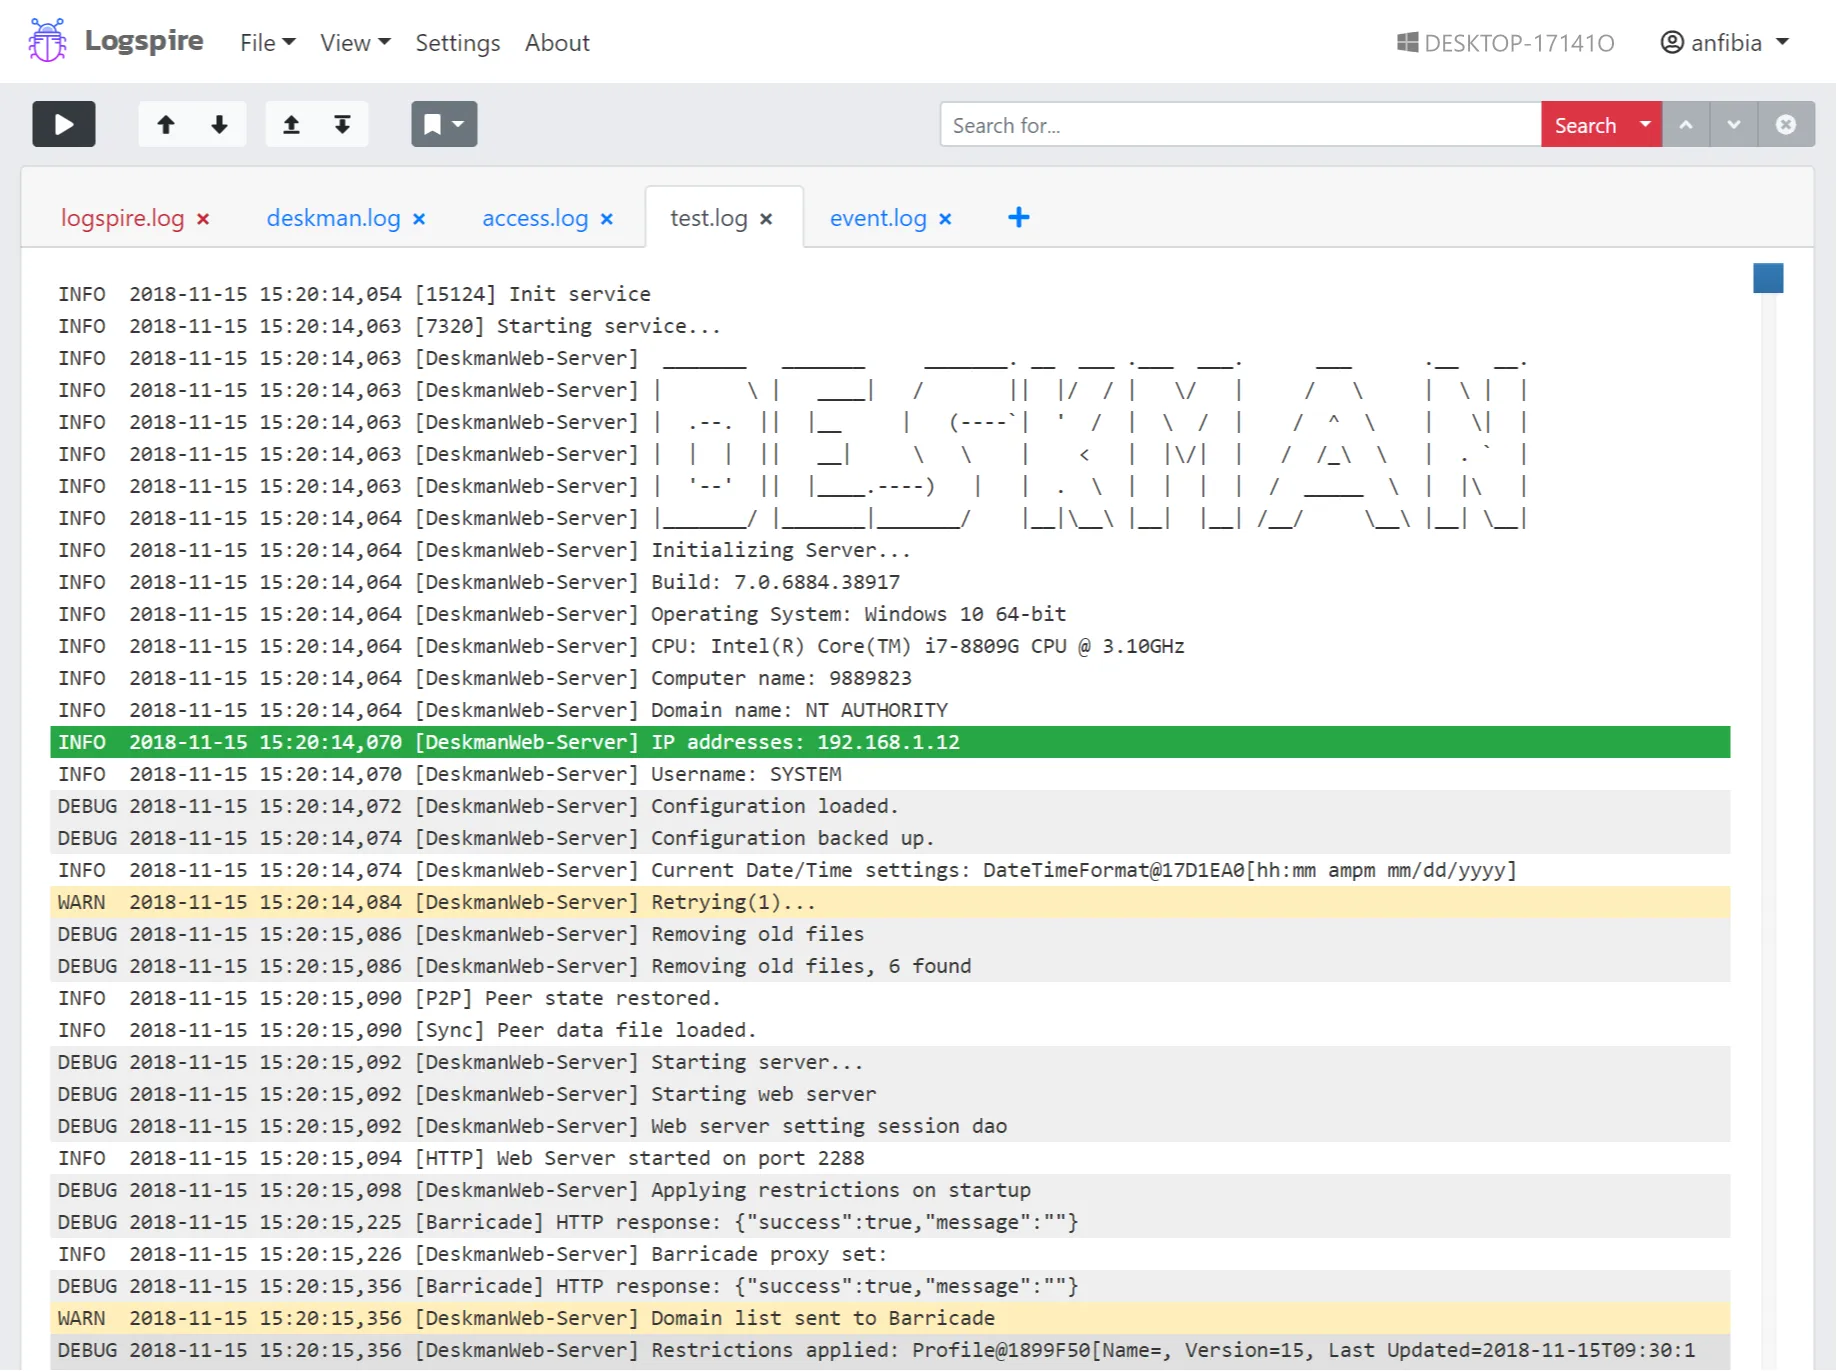1837x1371 pixels.
Task: Open the File menu
Action: click(265, 42)
